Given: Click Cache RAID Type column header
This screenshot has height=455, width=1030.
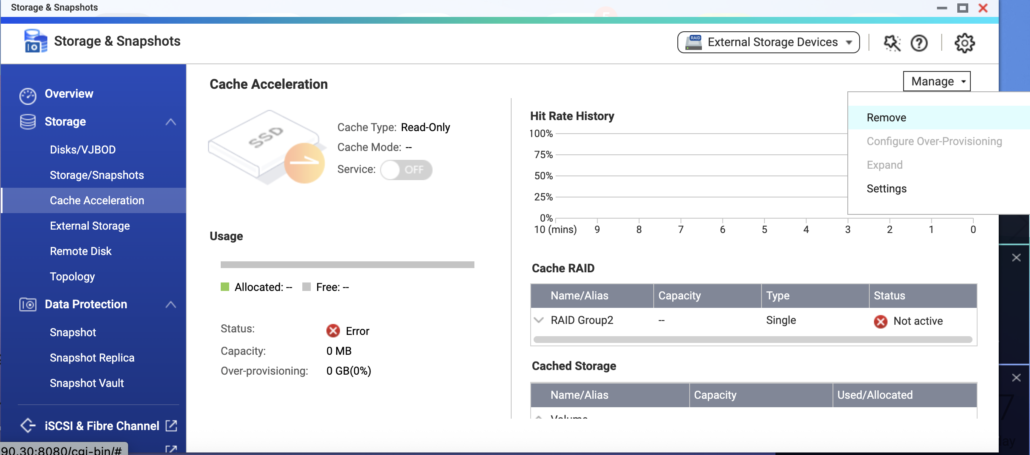Looking at the screenshot, I should [x=815, y=295].
